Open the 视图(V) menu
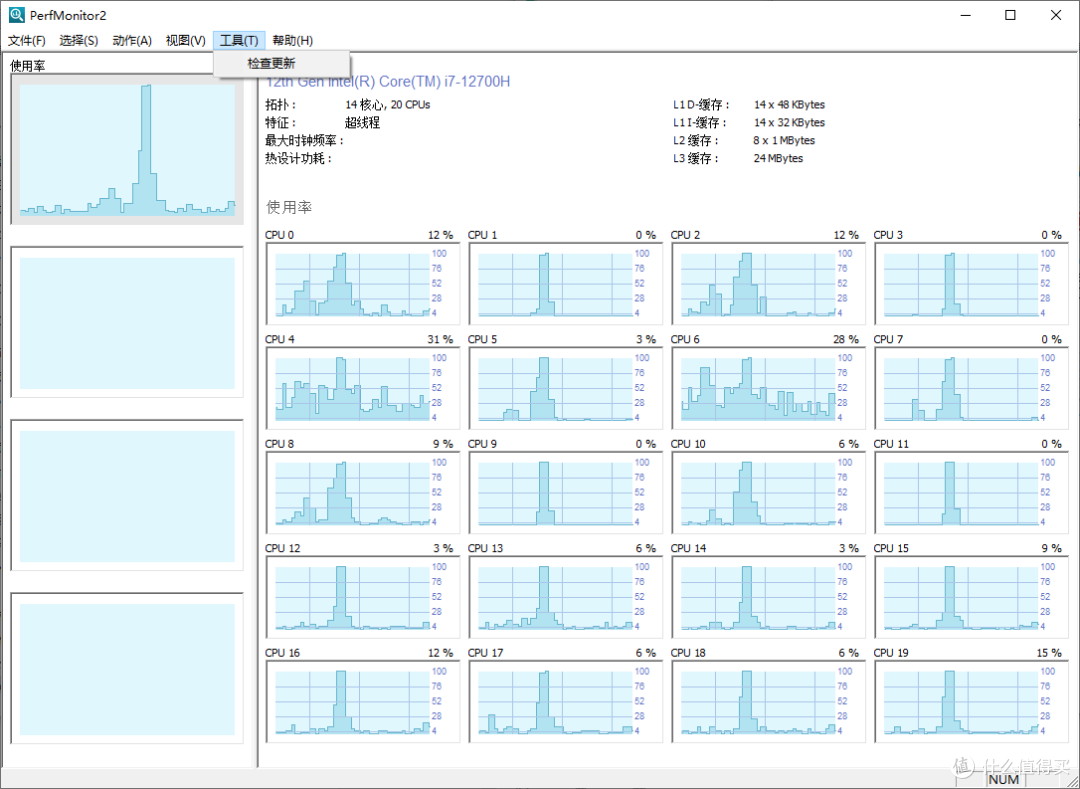 pyautogui.click(x=186, y=41)
